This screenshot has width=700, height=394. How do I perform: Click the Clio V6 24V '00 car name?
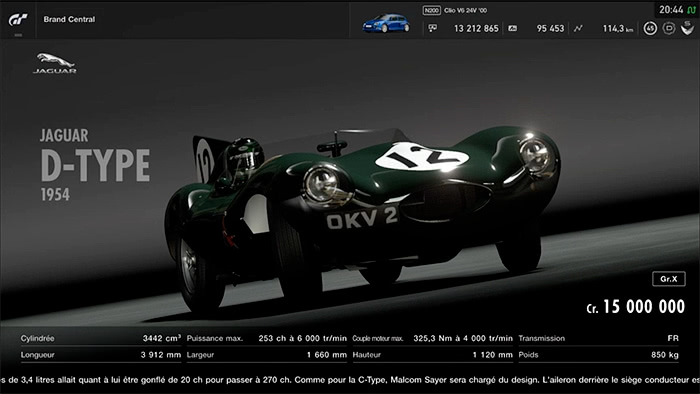click(466, 10)
